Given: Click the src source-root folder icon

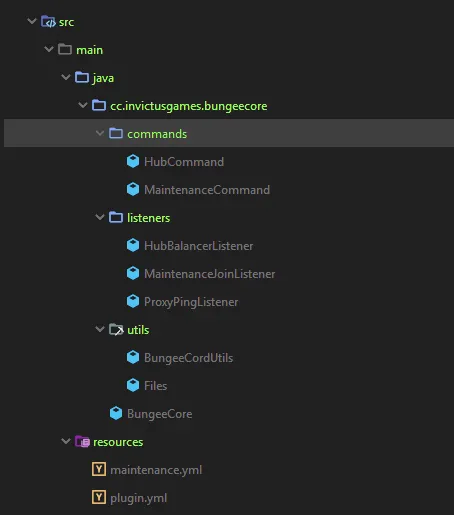Looking at the screenshot, I should (48, 22).
